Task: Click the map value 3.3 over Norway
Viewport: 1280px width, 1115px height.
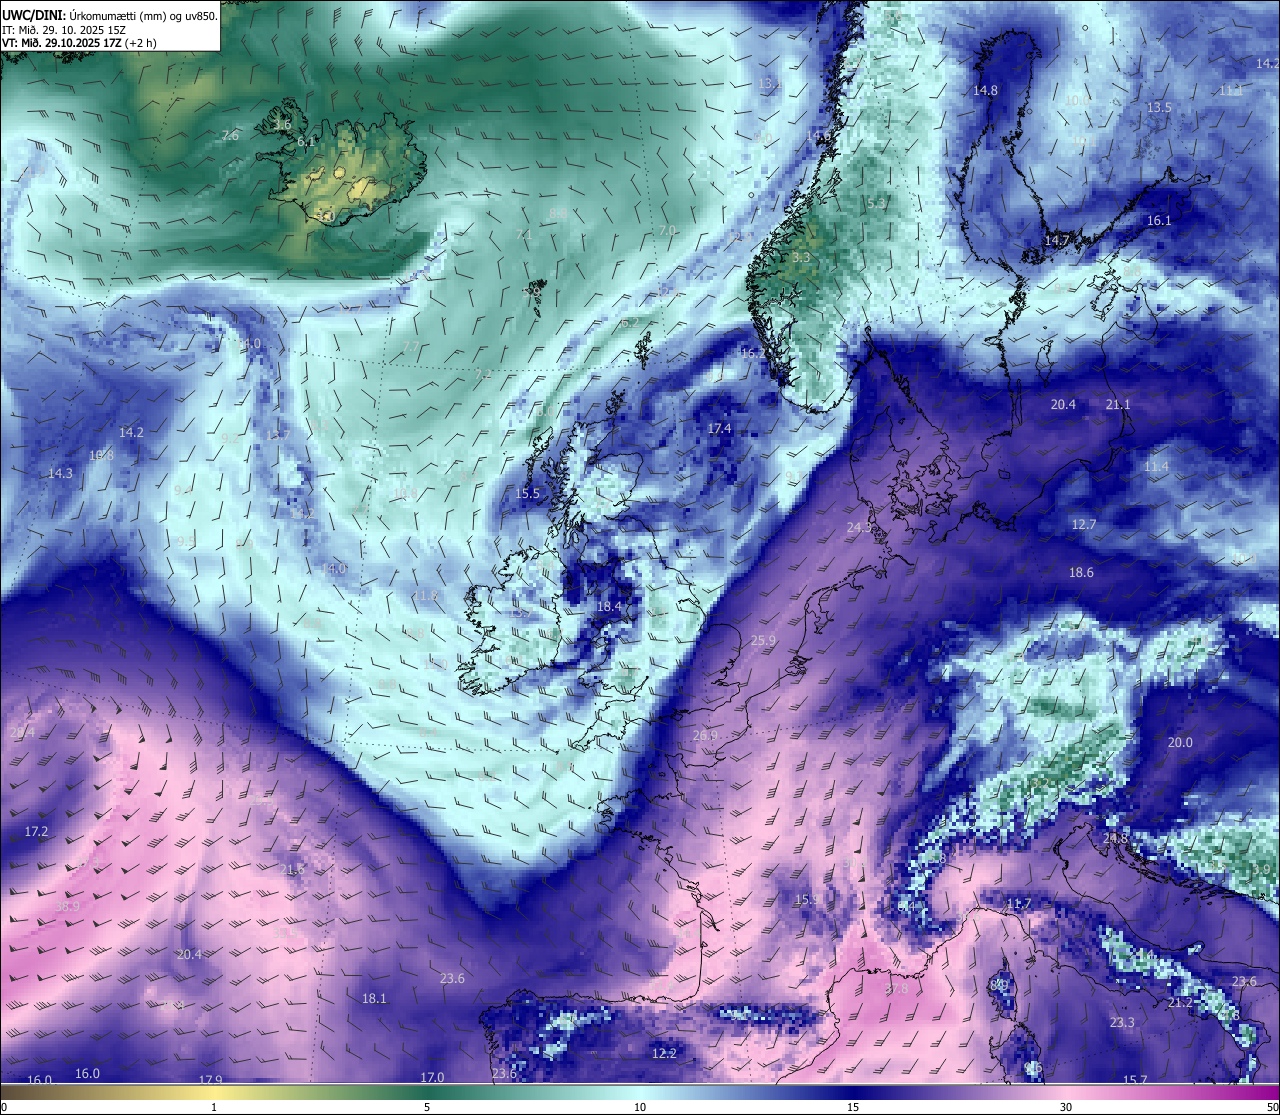Action: click(801, 258)
